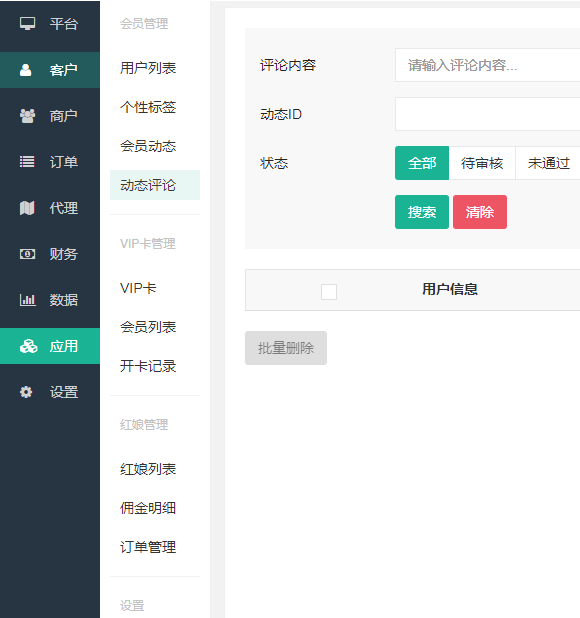The height and width of the screenshot is (618, 580).
Task: Focus the 评论内容 input field
Action: coord(487,65)
